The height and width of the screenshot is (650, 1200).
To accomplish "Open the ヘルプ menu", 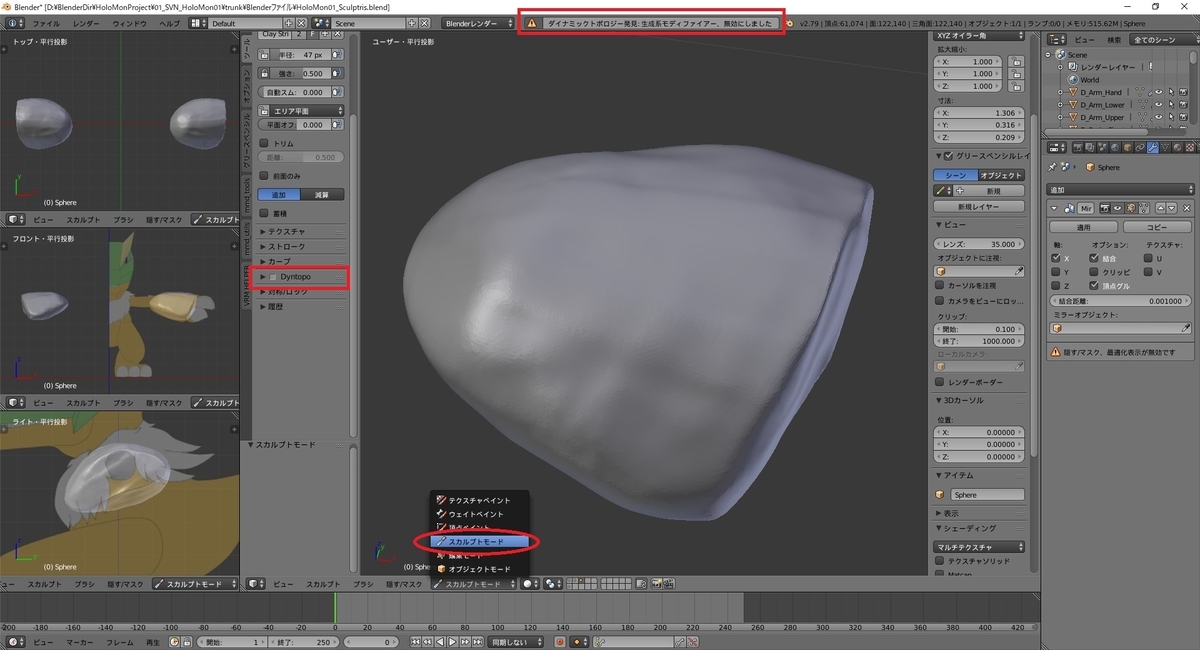I will tap(171, 22).
